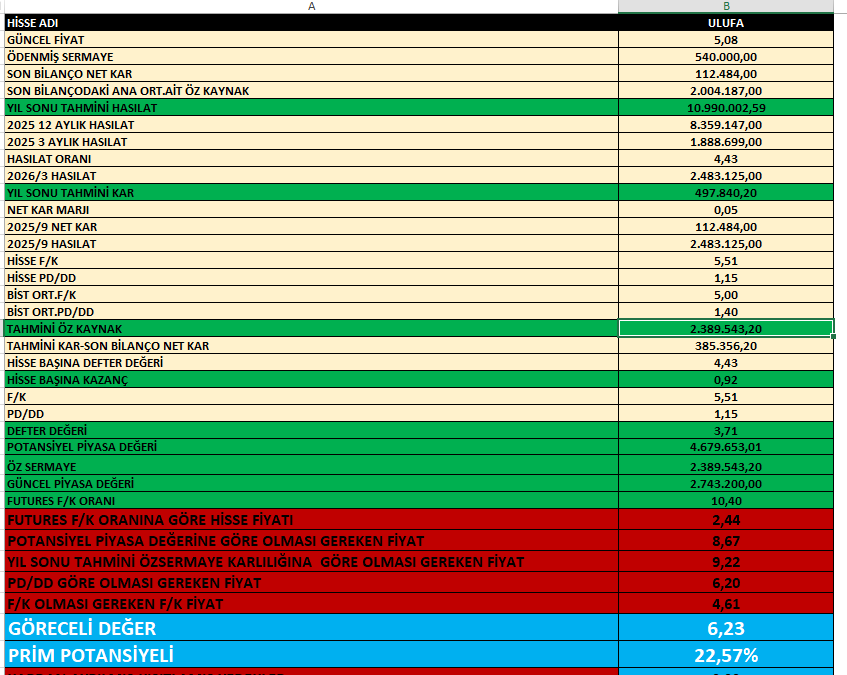Viewport: 847px width, 675px height.
Task: Click the 2025 12 AYLIK HASILAT label
Action: point(311,125)
